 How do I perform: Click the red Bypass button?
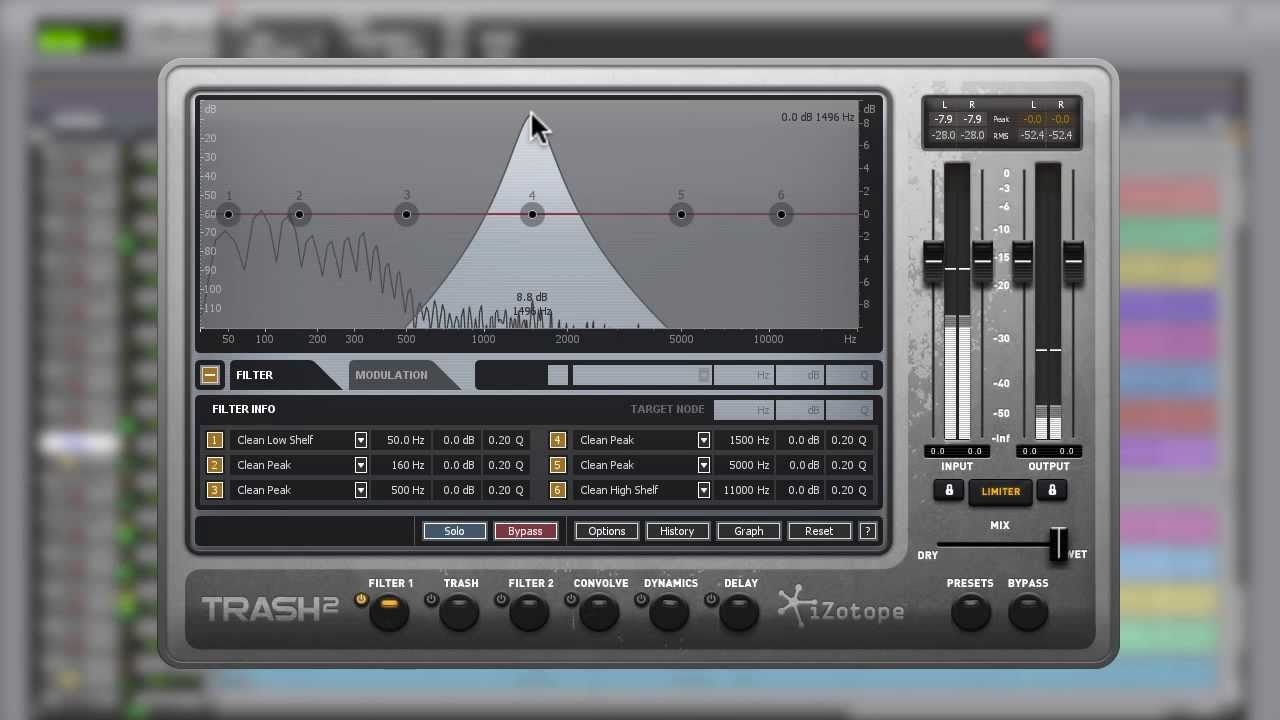coord(525,531)
